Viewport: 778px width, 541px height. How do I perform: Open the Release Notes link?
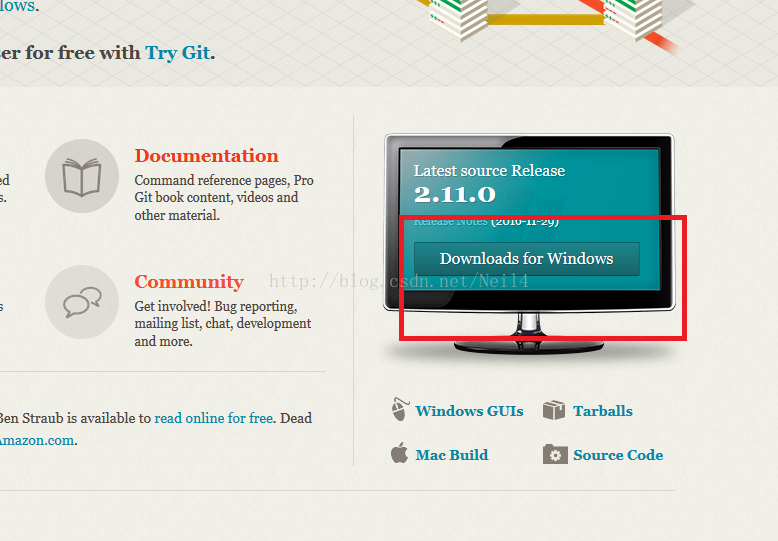pos(451,221)
